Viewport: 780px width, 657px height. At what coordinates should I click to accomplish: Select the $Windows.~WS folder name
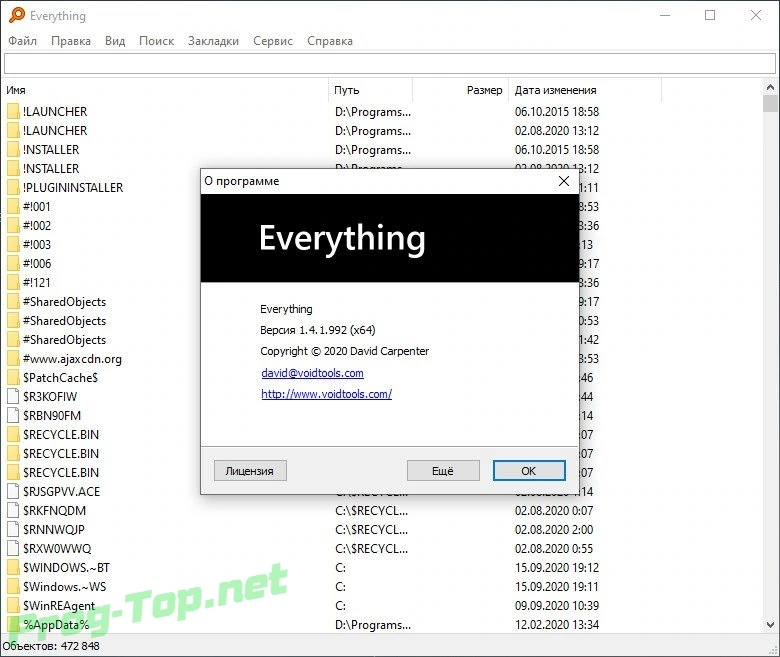[x=65, y=586]
